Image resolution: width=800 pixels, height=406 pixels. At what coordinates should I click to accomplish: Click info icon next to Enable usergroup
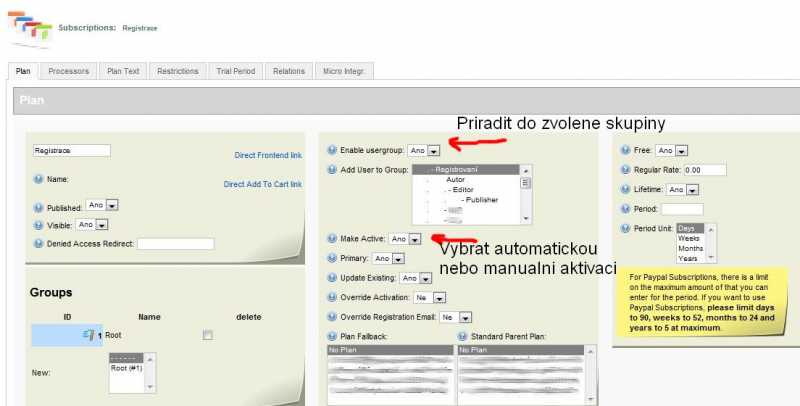coord(332,150)
